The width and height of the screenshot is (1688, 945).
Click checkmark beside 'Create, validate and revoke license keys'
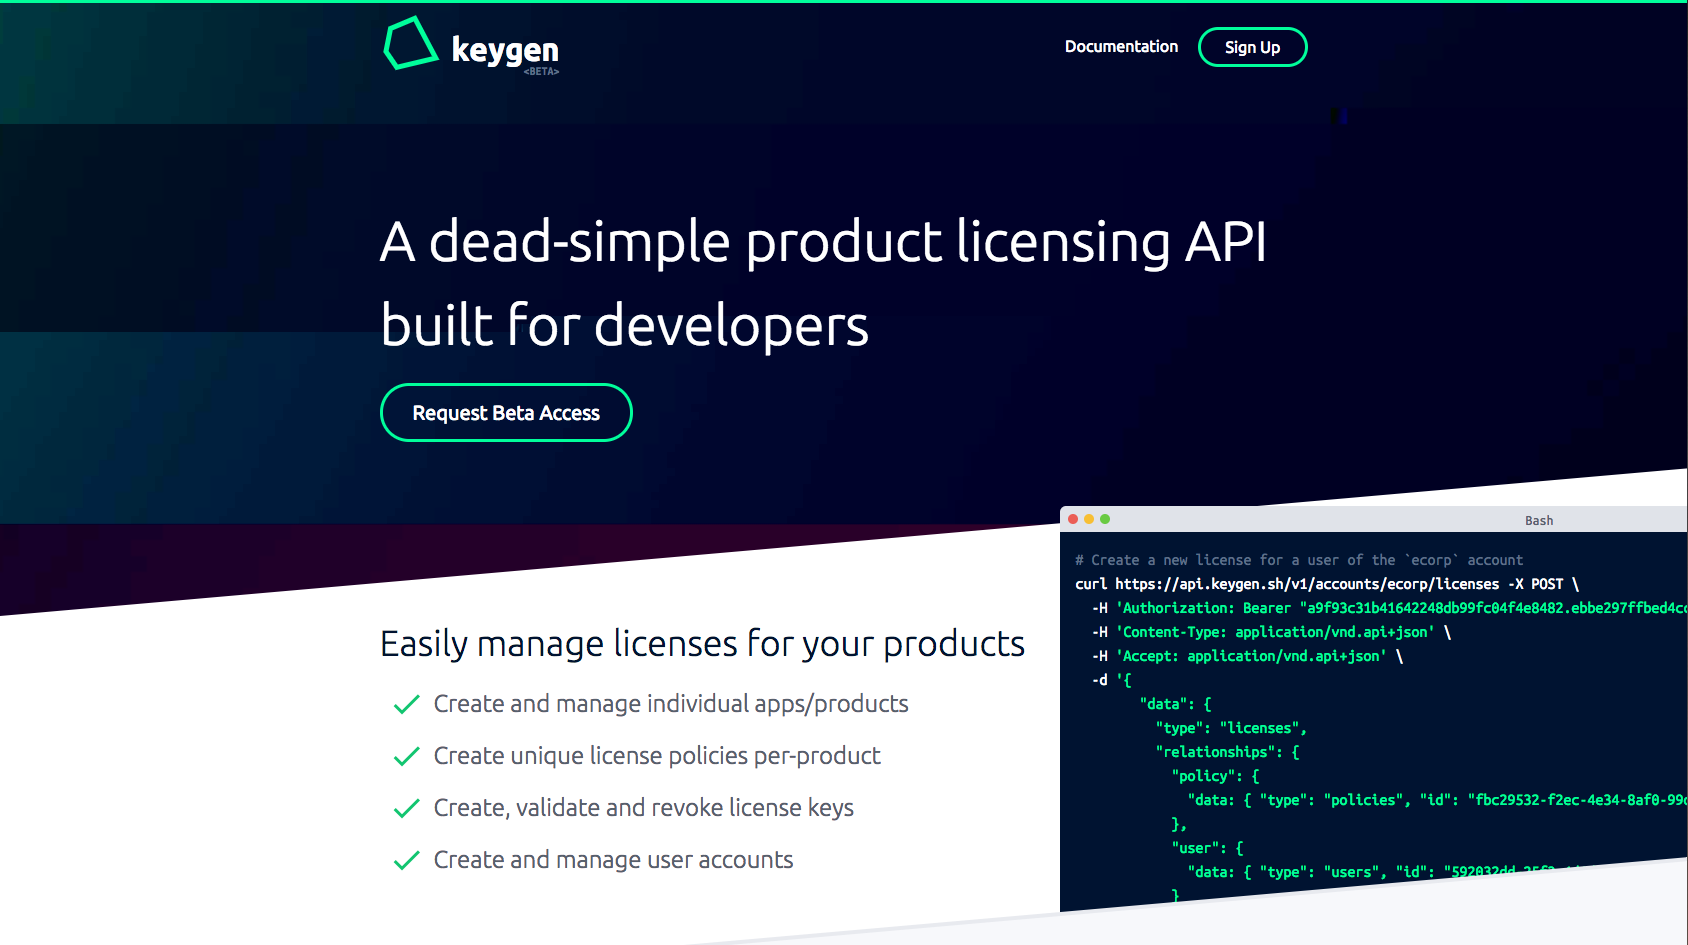(x=406, y=809)
